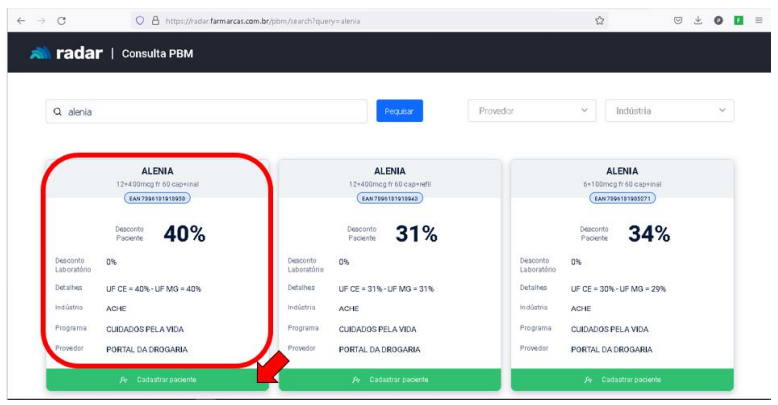Click the 31% patient discount value
Image resolution: width=778 pixels, height=405 pixels.
tap(416, 234)
